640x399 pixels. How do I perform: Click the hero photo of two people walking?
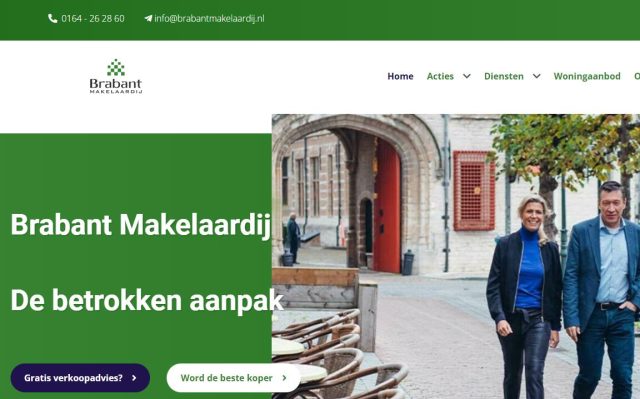pos(456,257)
